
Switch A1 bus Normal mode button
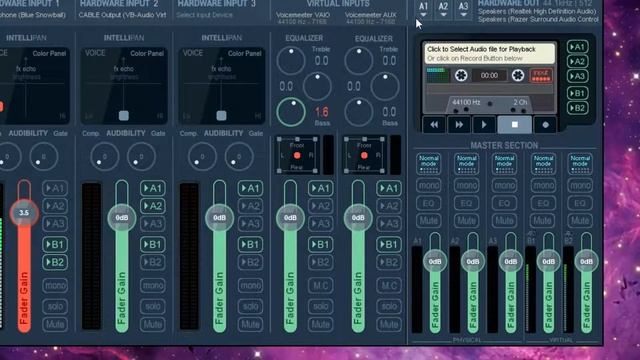point(429,164)
